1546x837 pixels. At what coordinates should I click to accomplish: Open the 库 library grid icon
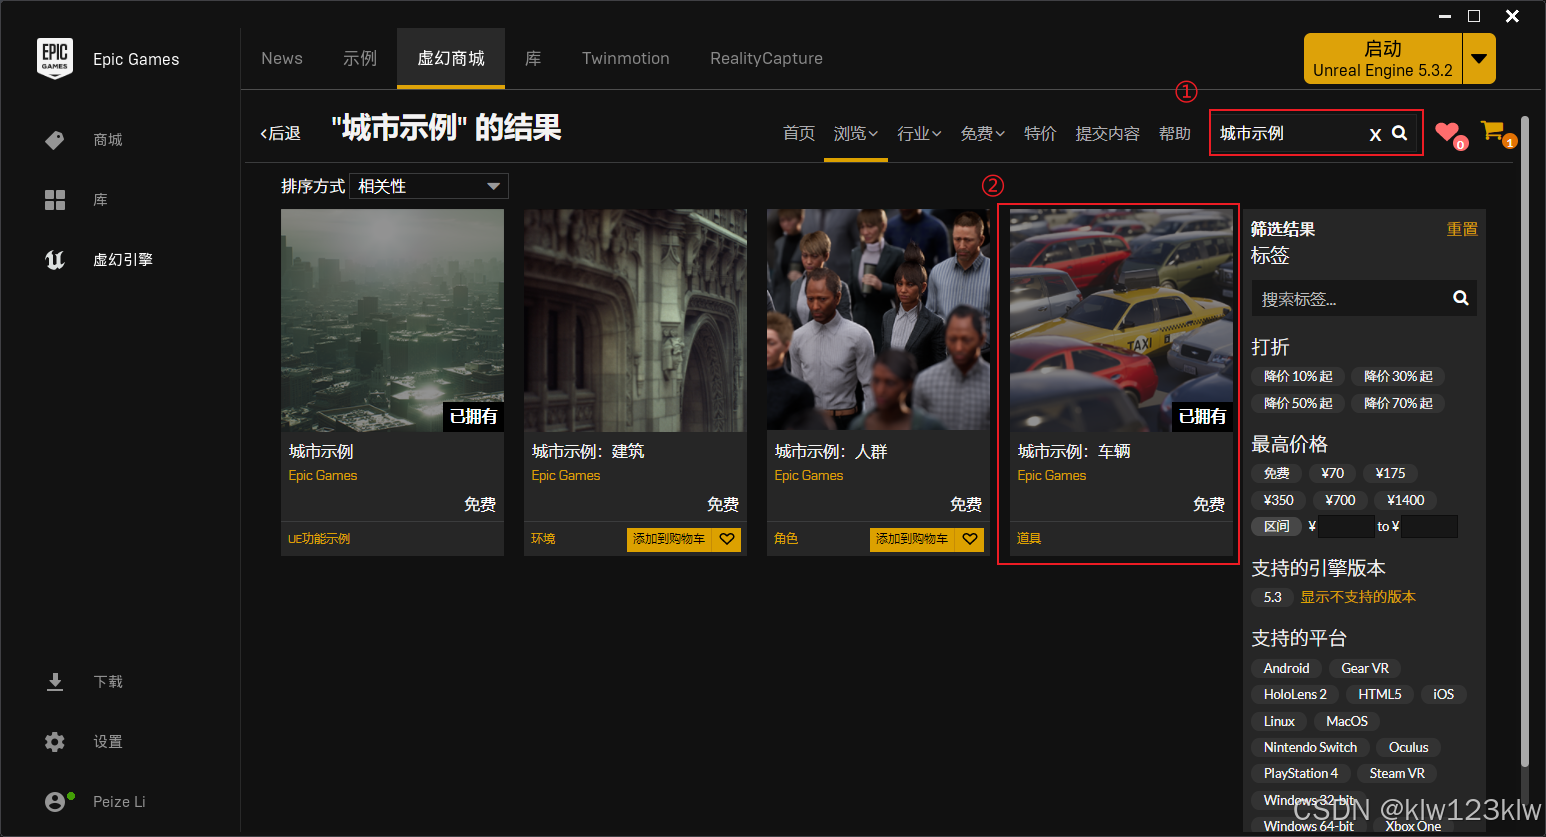(x=55, y=200)
